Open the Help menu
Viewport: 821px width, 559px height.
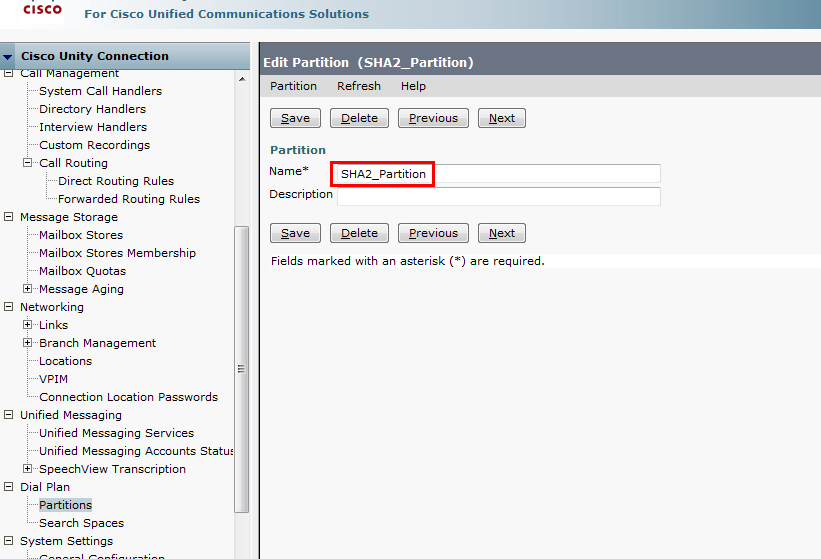click(x=413, y=86)
